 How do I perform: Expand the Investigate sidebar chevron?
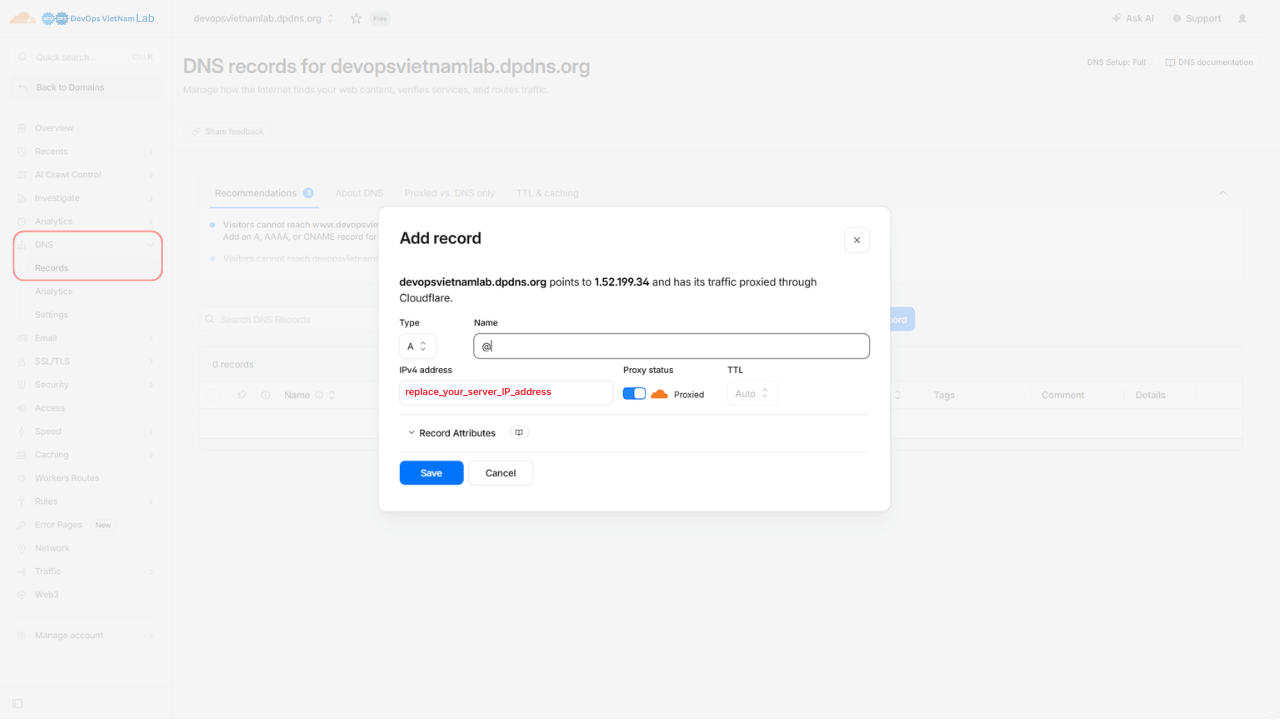151,198
